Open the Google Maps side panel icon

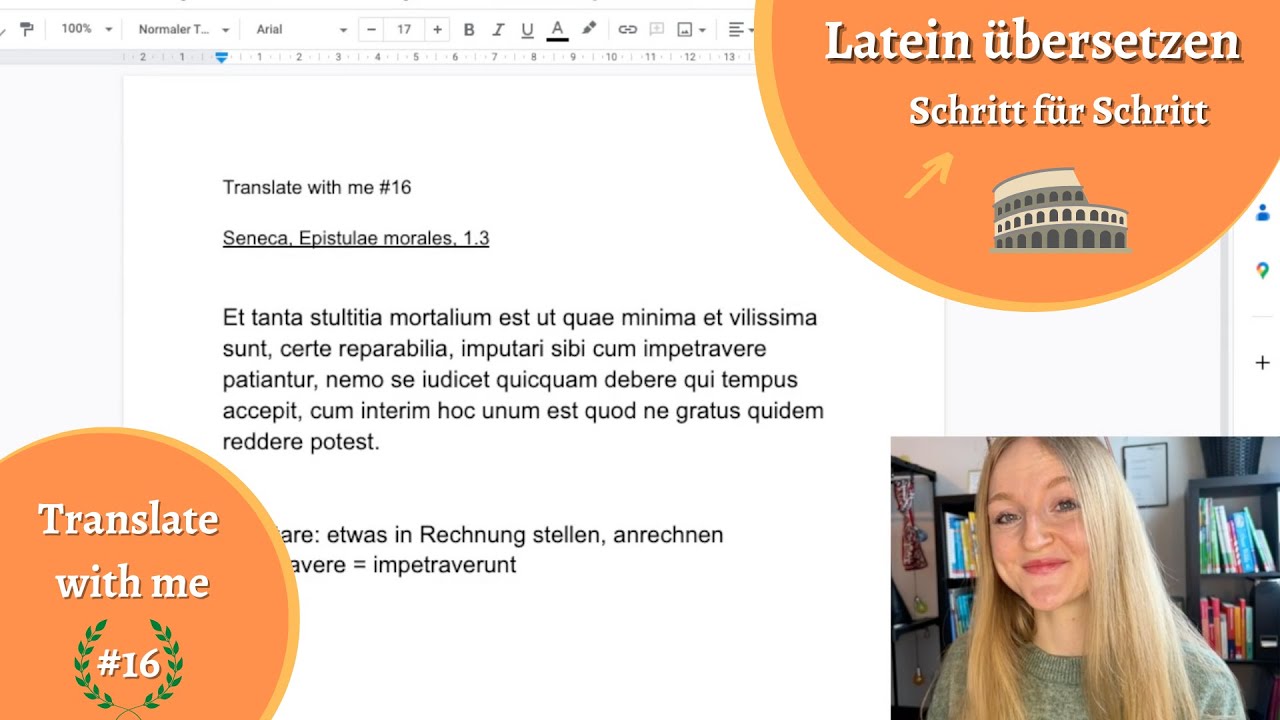click(1262, 270)
